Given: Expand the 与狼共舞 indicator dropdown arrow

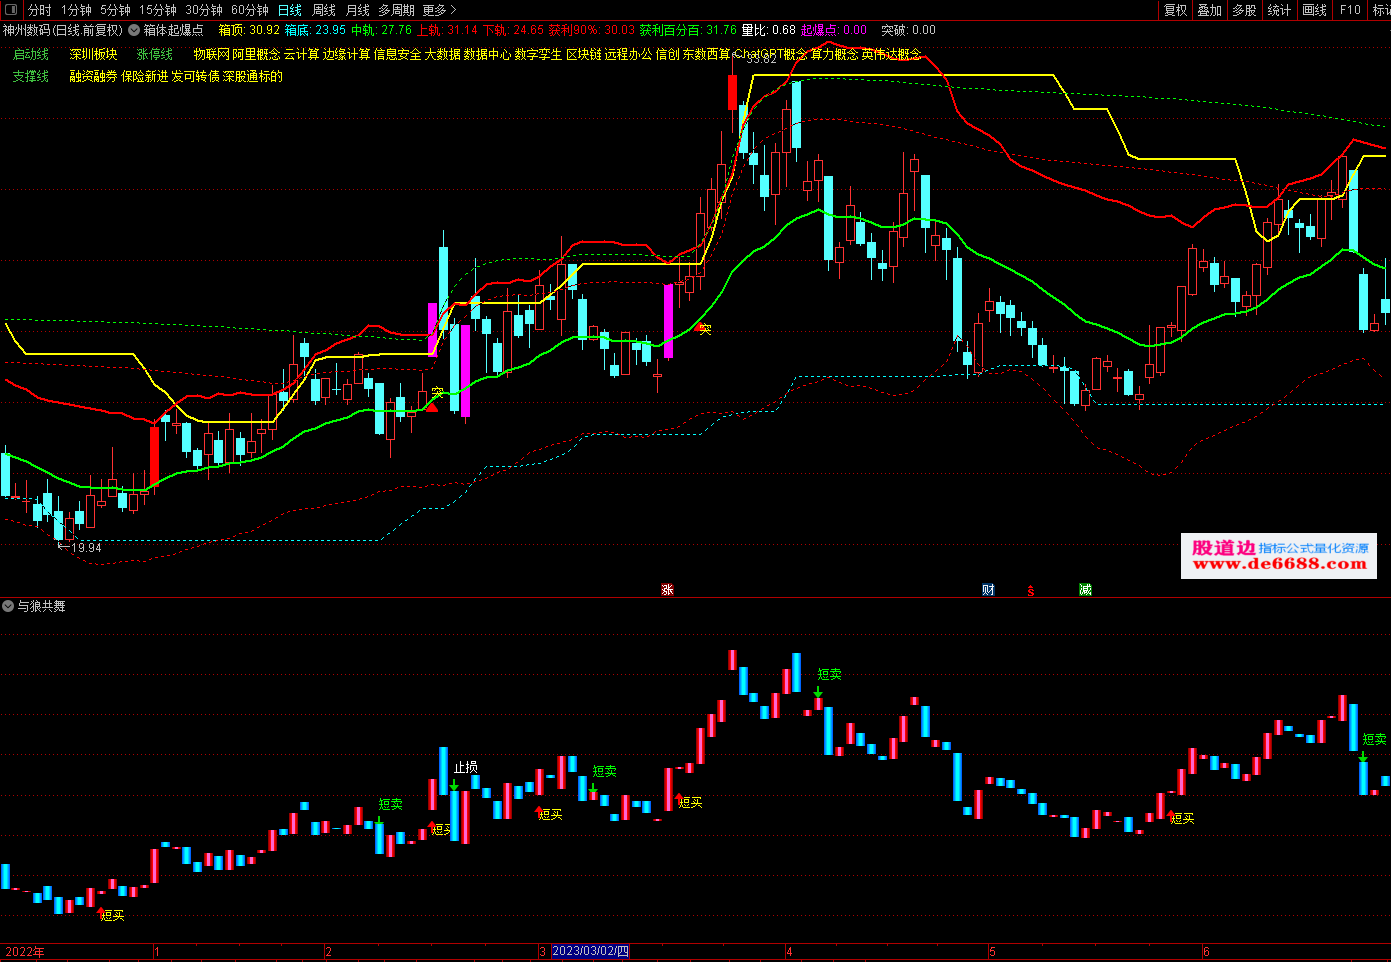Looking at the screenshot, I should [x=8, y=606].
